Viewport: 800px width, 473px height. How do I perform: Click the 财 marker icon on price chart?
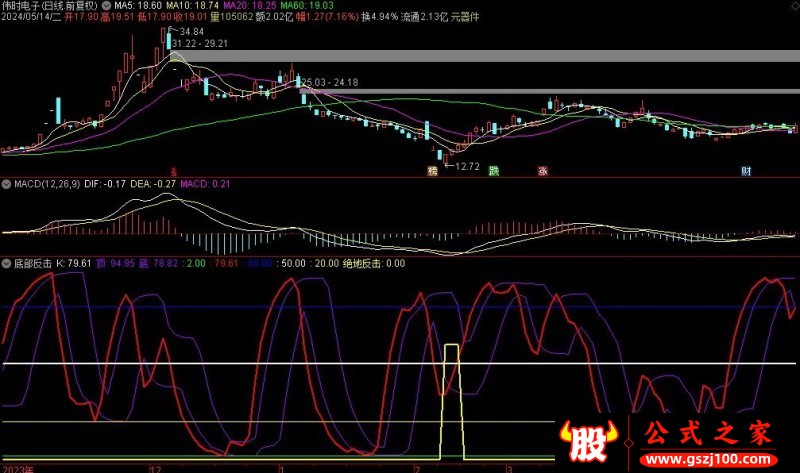pos(746,171)
